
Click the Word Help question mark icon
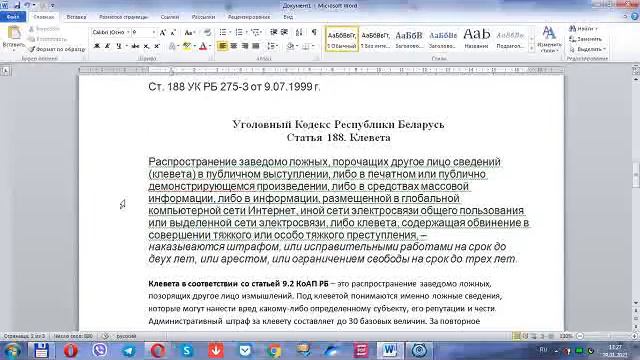coord(635,17)
